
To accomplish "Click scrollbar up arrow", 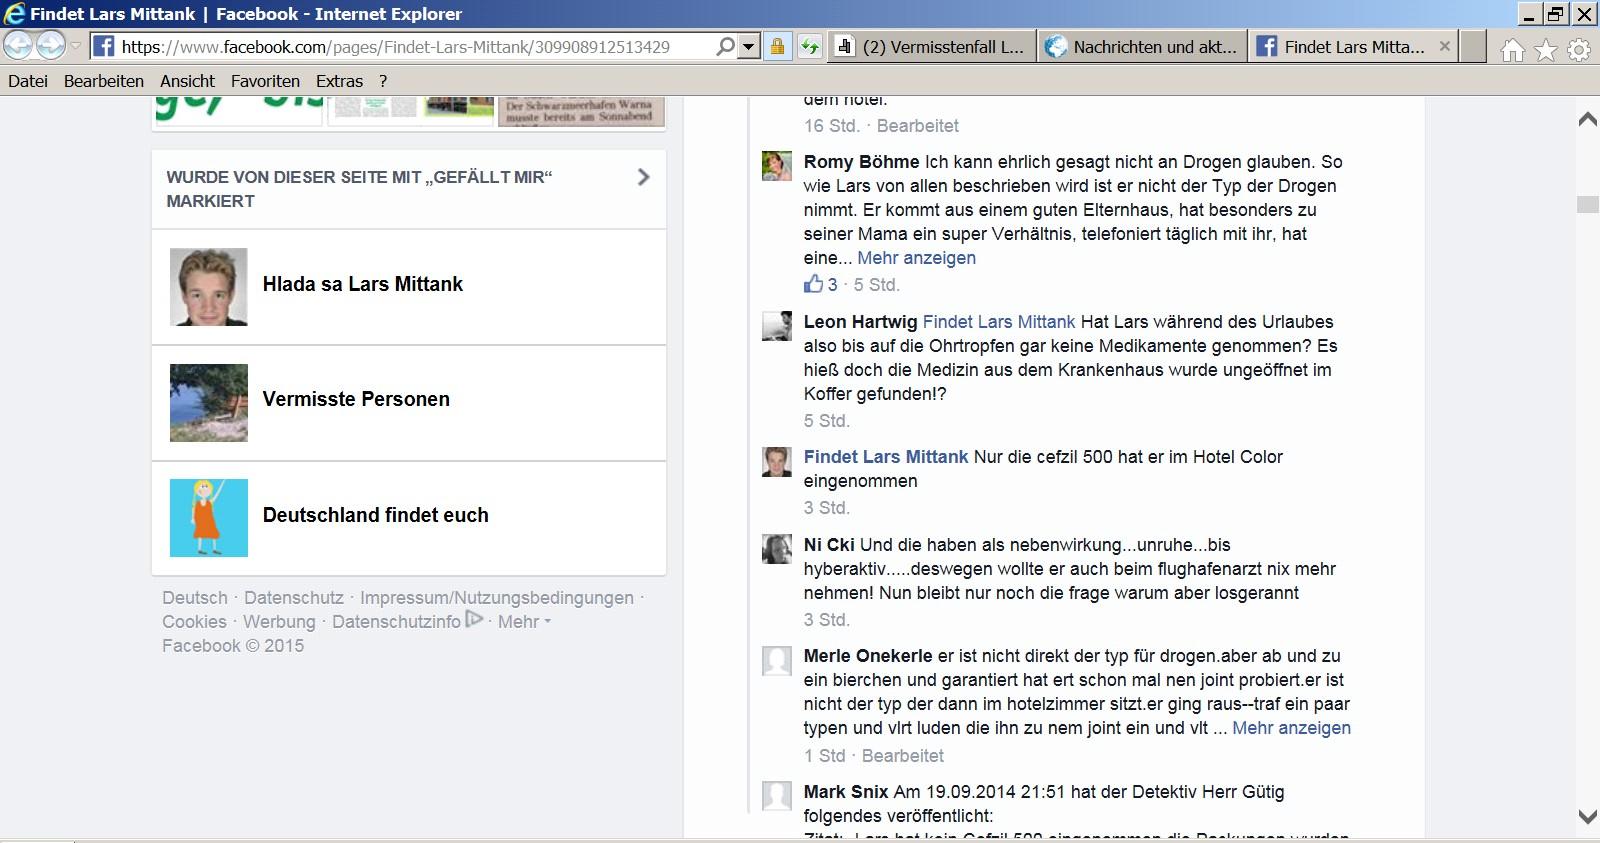I will tap(1587, 119).
